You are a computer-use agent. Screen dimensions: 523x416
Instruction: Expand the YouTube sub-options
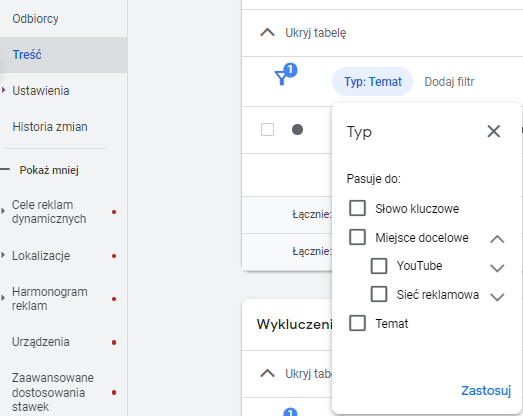[x=497, y=268]
